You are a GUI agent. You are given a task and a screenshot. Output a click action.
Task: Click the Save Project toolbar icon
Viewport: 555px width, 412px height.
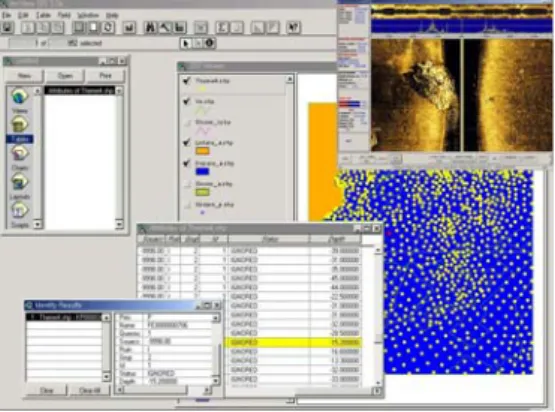pos(8,27)
